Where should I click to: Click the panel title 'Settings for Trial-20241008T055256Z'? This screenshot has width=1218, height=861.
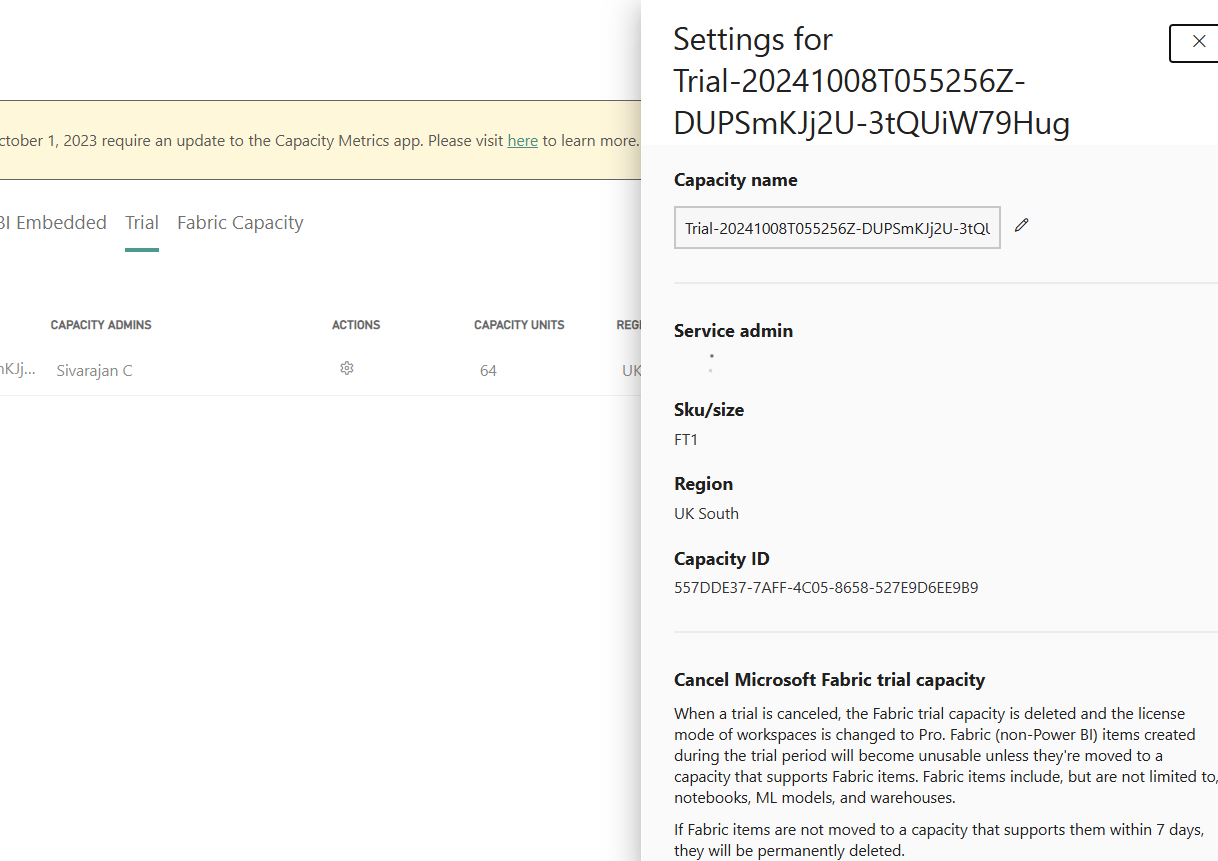tap(872, 81)
